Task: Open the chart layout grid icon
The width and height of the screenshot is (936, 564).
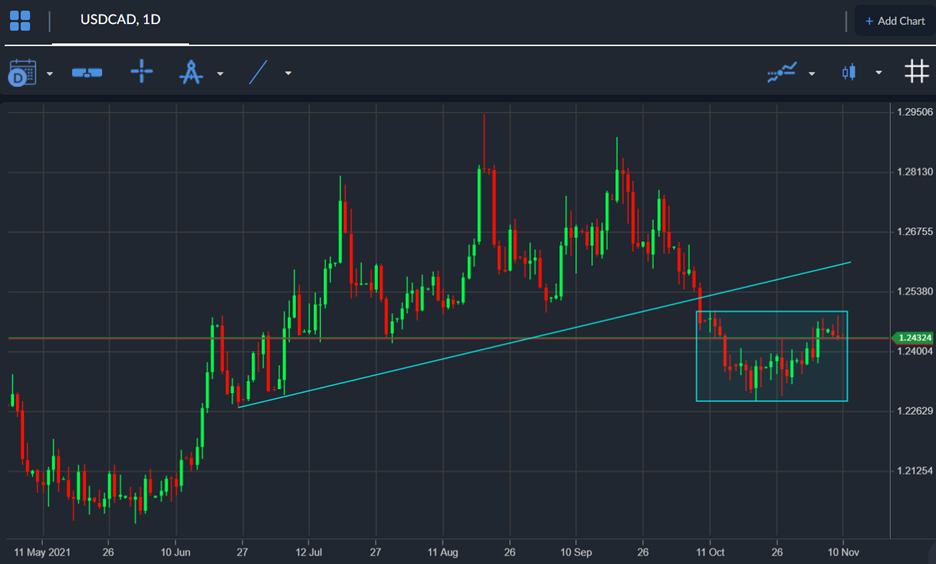Action: (x=20, y=21)
